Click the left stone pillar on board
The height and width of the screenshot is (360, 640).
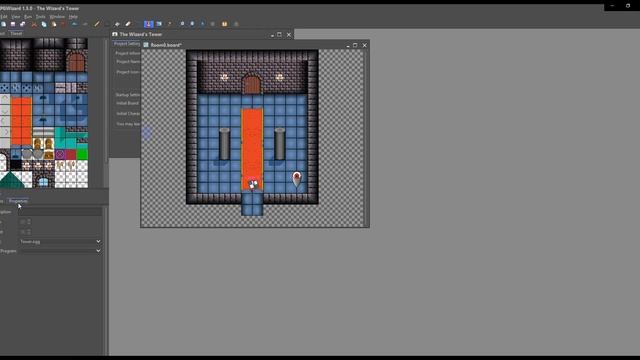coord(224,144)
